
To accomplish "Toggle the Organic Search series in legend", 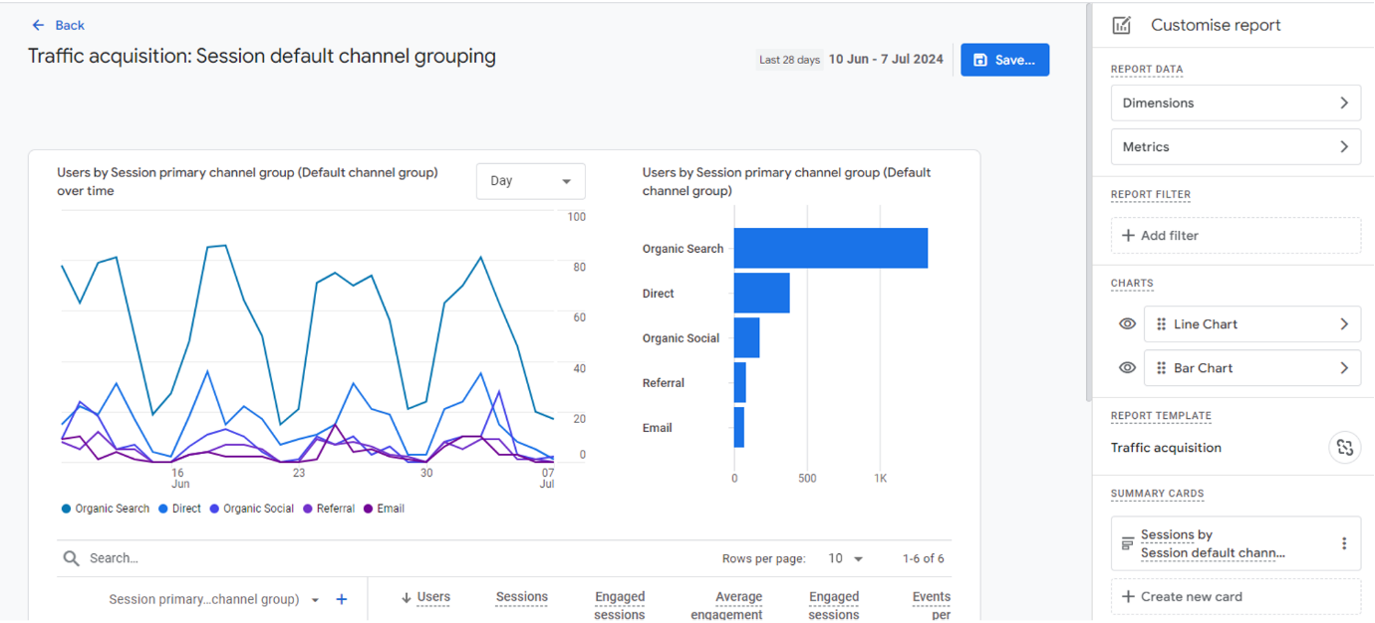I will click(106, 509).
